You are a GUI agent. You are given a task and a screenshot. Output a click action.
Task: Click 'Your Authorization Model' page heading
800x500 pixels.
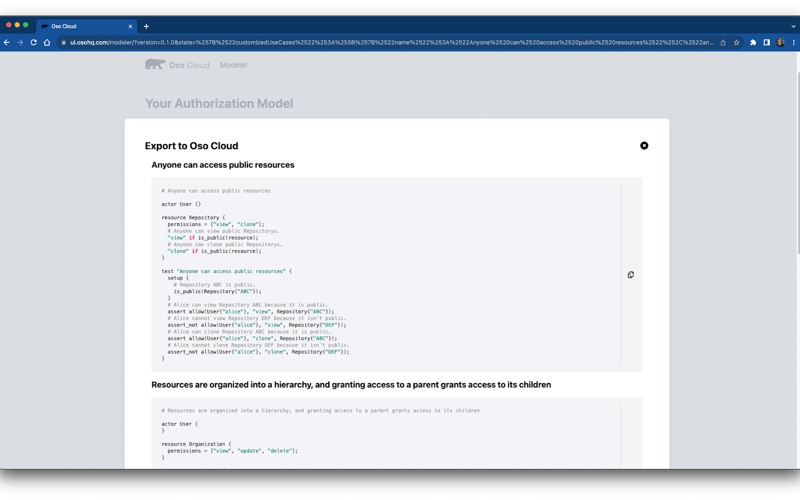pos(219,104)
